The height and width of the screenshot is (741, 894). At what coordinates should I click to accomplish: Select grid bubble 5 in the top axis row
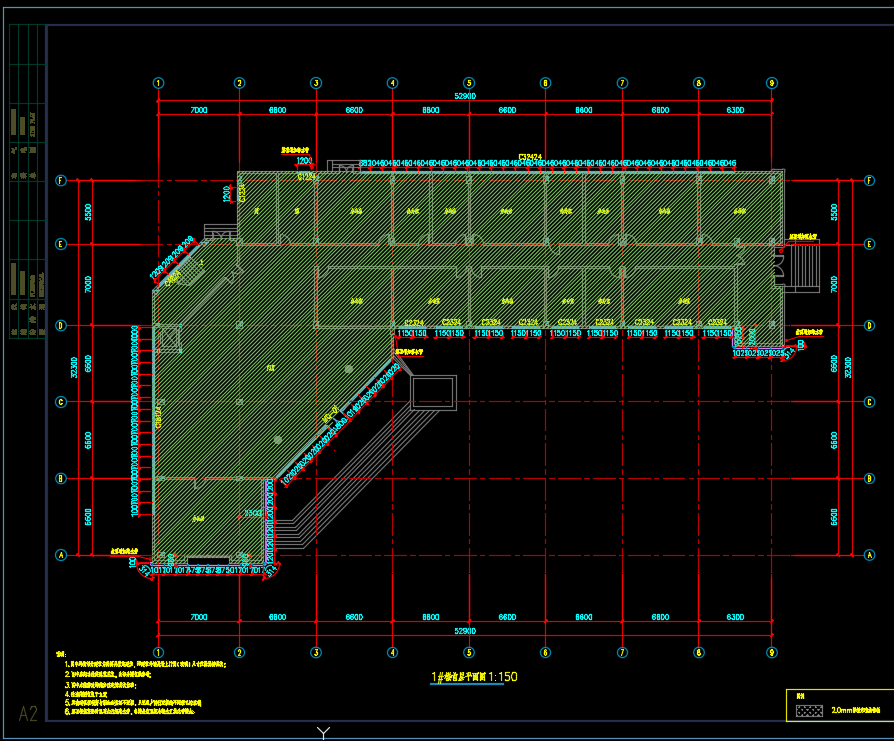(x=469, y=83)
